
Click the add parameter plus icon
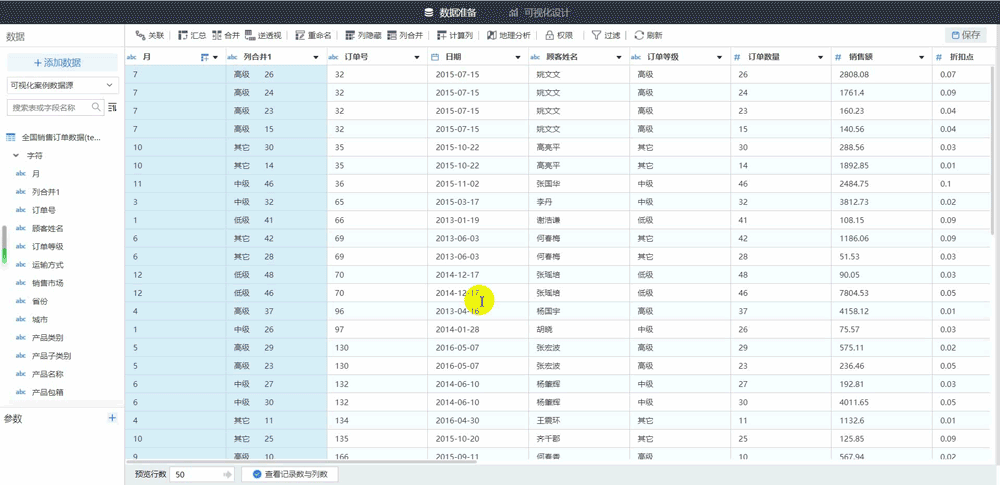click(x=112, y=419)
